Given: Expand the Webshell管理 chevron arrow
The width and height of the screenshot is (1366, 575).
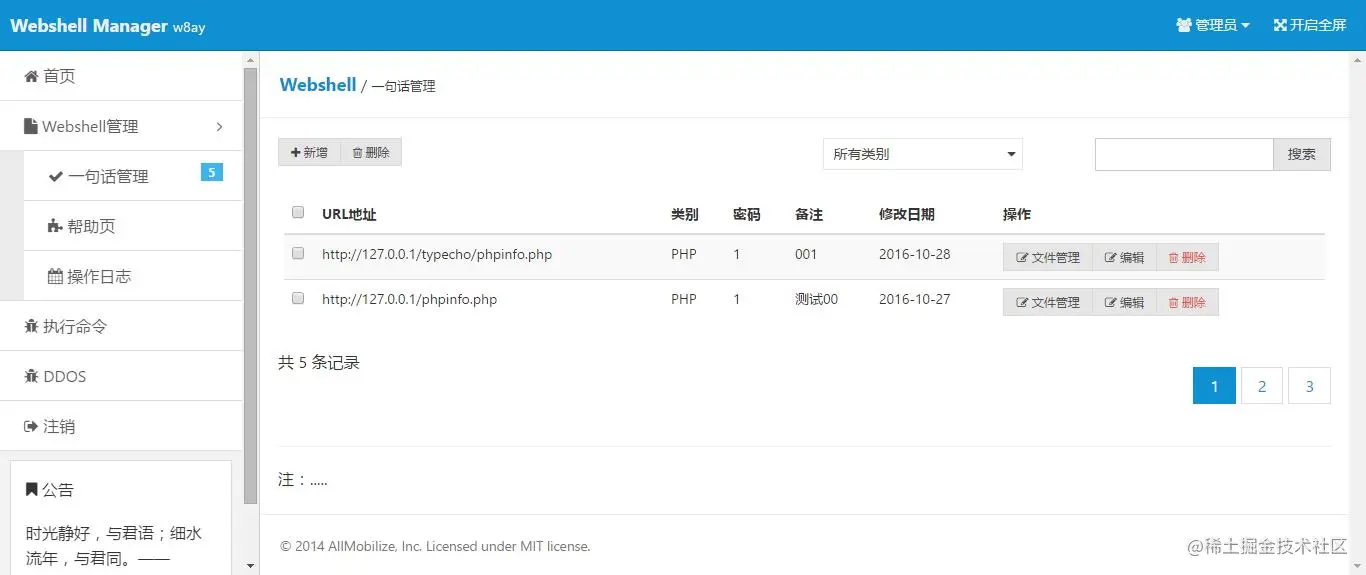Looking at the screenshot, I should (219, 126).
